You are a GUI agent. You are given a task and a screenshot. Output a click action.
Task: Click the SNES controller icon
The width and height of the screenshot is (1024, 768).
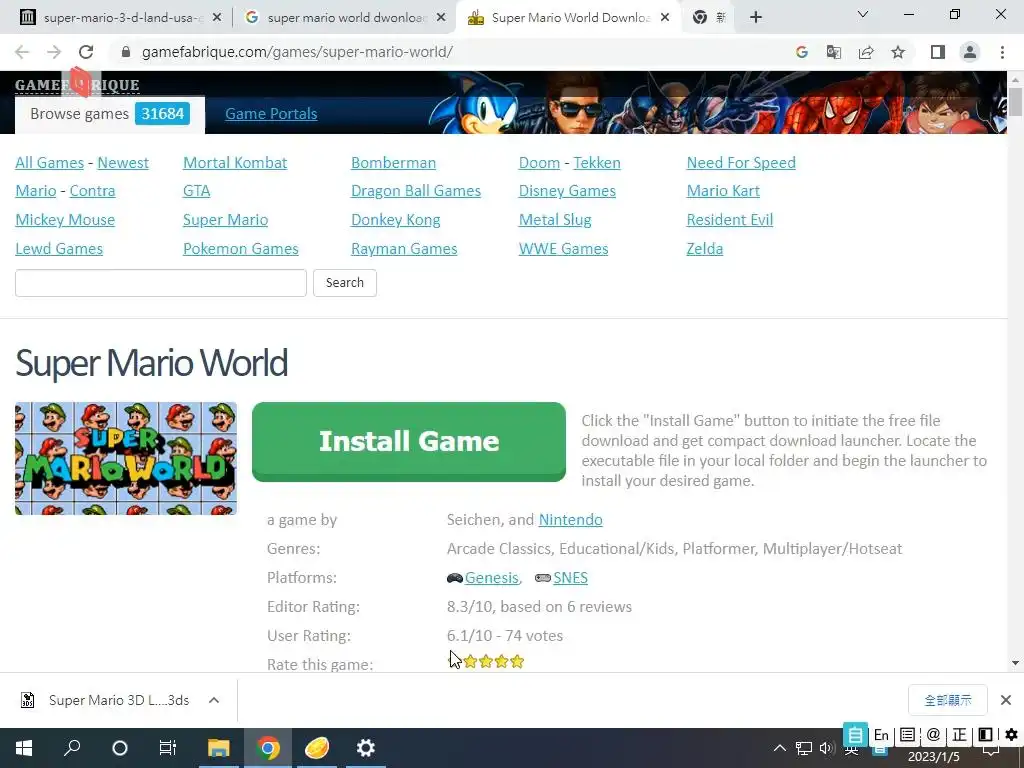click(543, 578)
